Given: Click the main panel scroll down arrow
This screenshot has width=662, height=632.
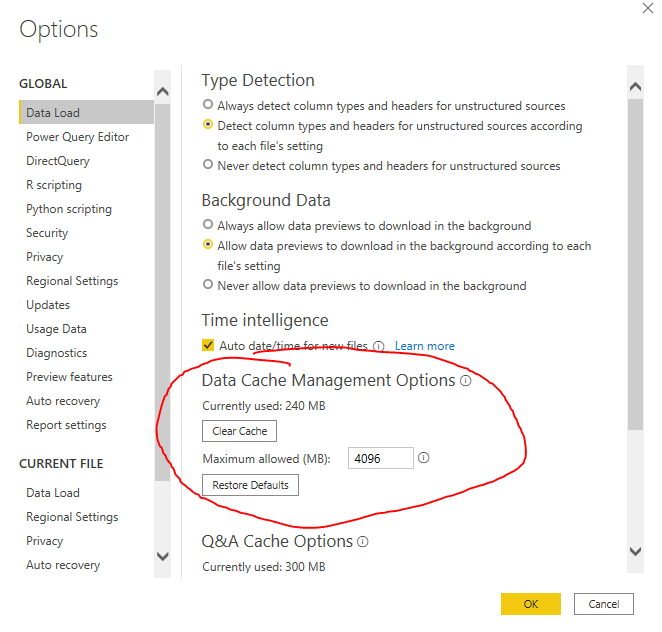Looking at the screenshot, I should tap(635, 551).
